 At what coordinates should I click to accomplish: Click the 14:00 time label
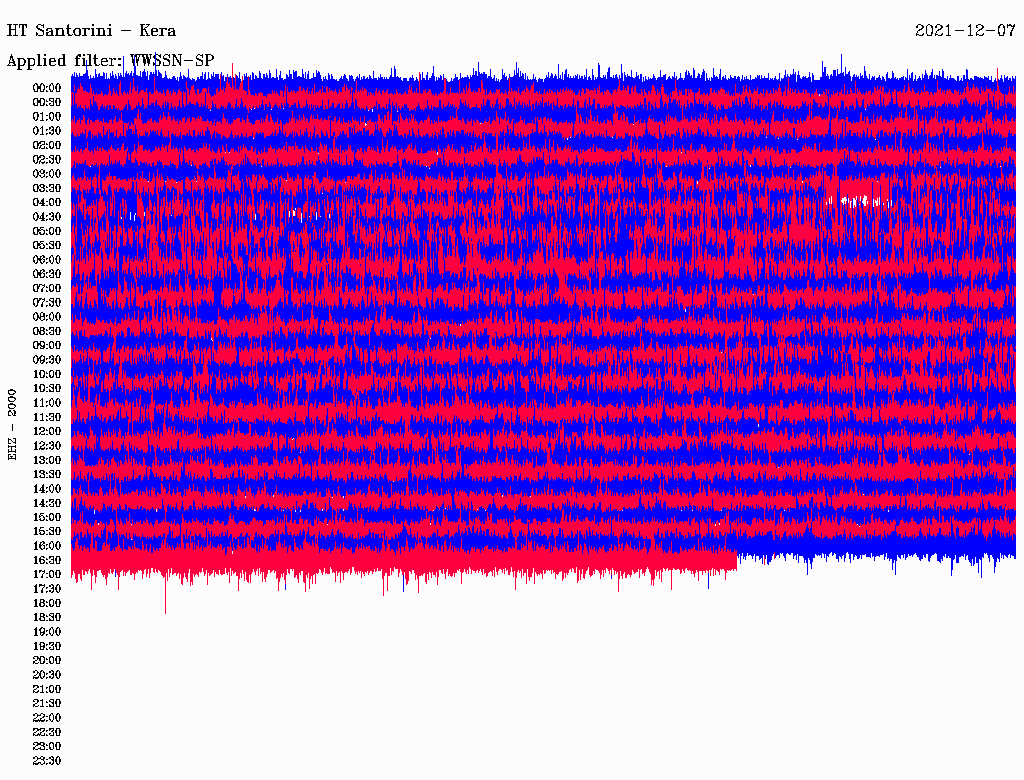pos(47,489)
